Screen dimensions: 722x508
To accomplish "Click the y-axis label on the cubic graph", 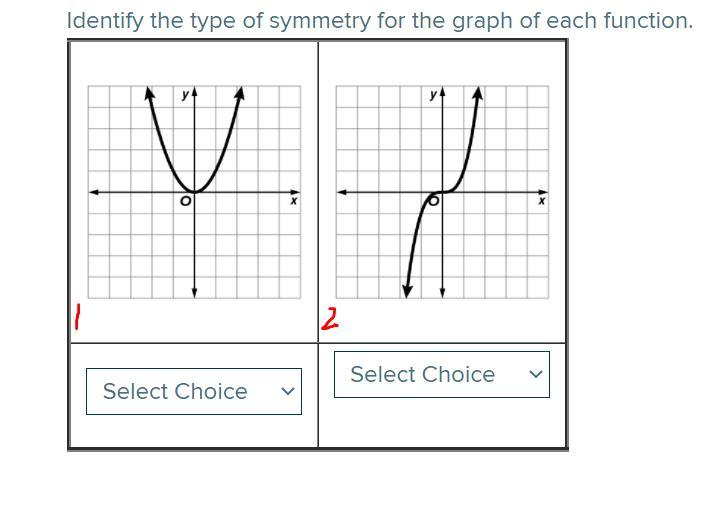I will coord(433,94).
